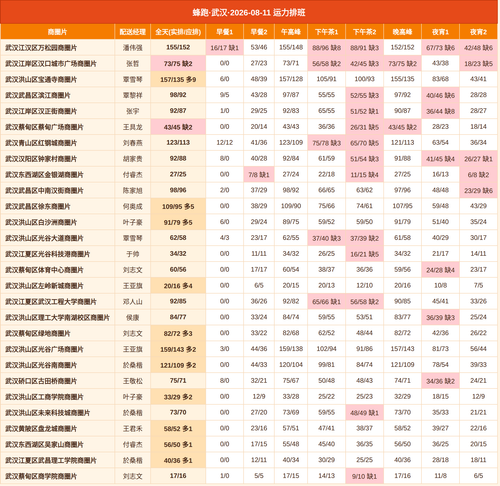
Task: Click the all-day cell 58/52 多1
Action: click(178, 429)
